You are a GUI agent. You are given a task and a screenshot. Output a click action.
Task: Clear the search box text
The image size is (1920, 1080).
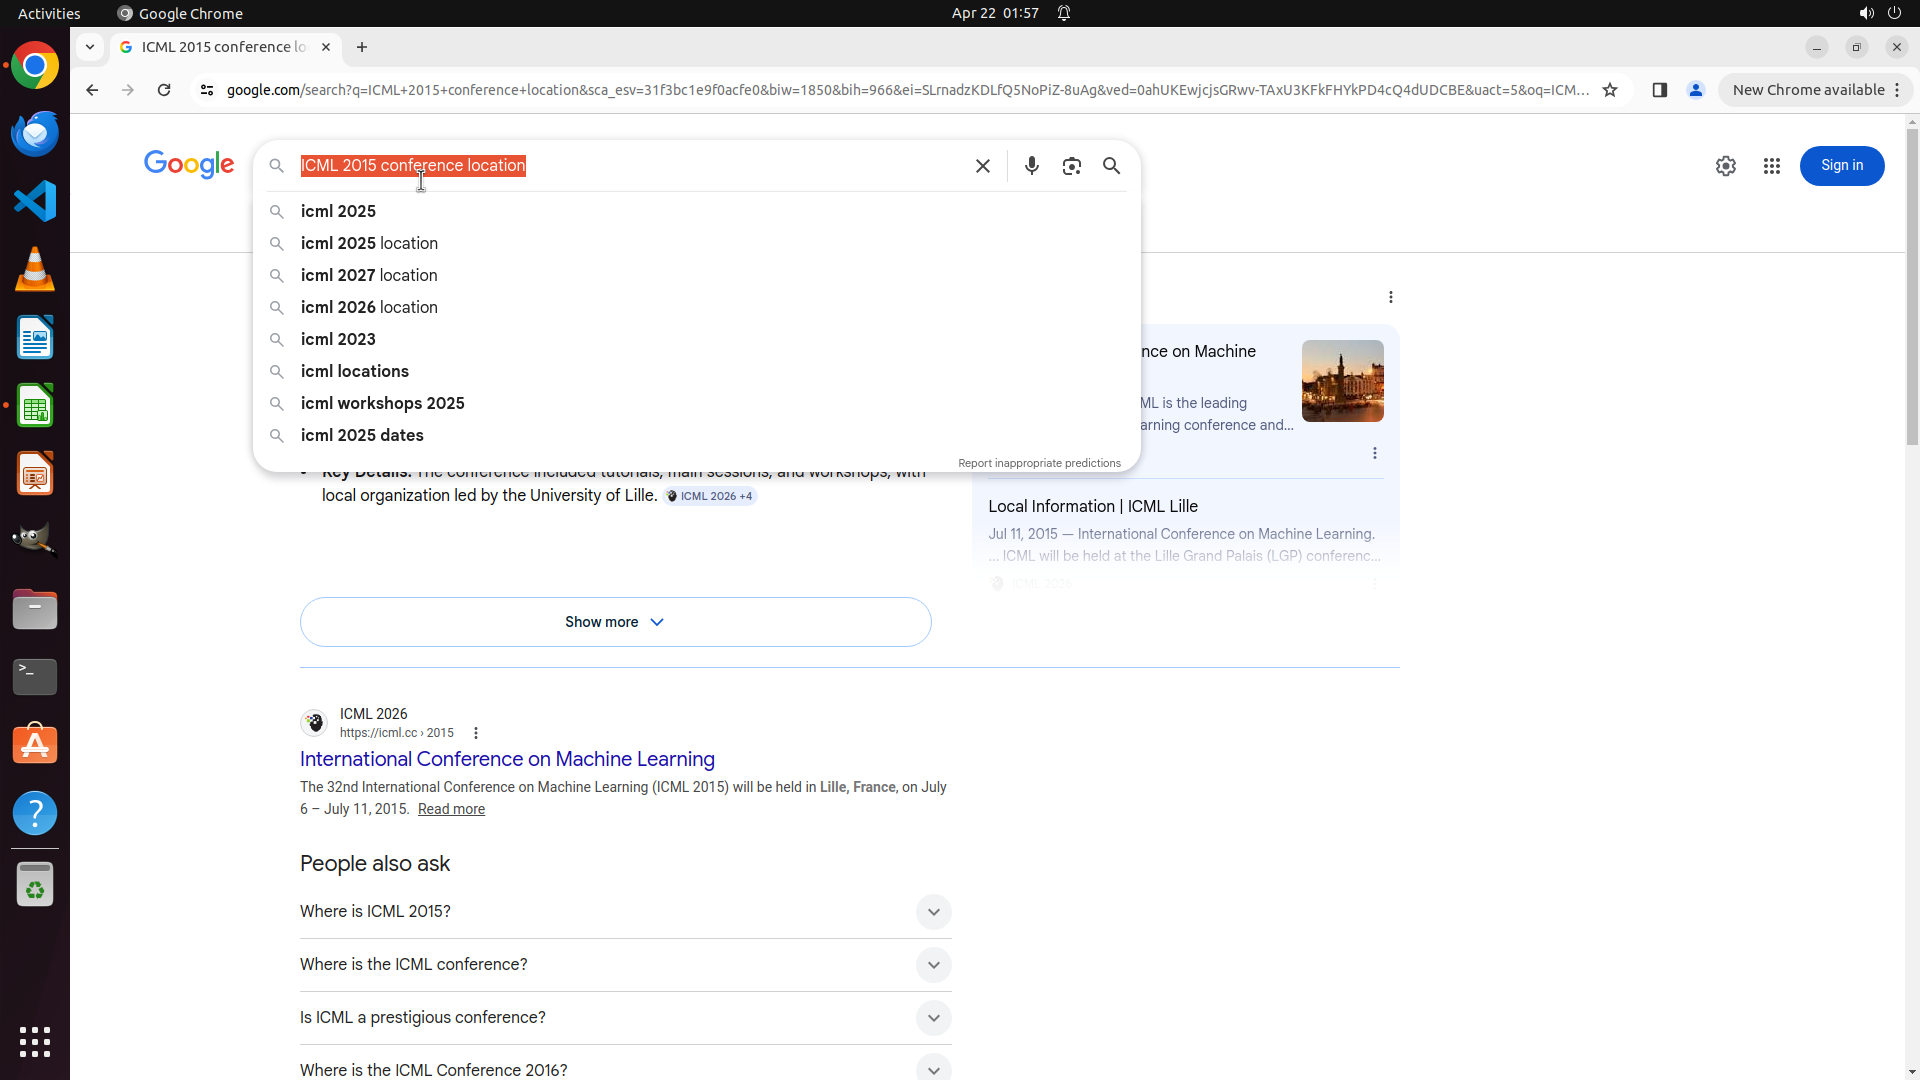tap(982, 166)
